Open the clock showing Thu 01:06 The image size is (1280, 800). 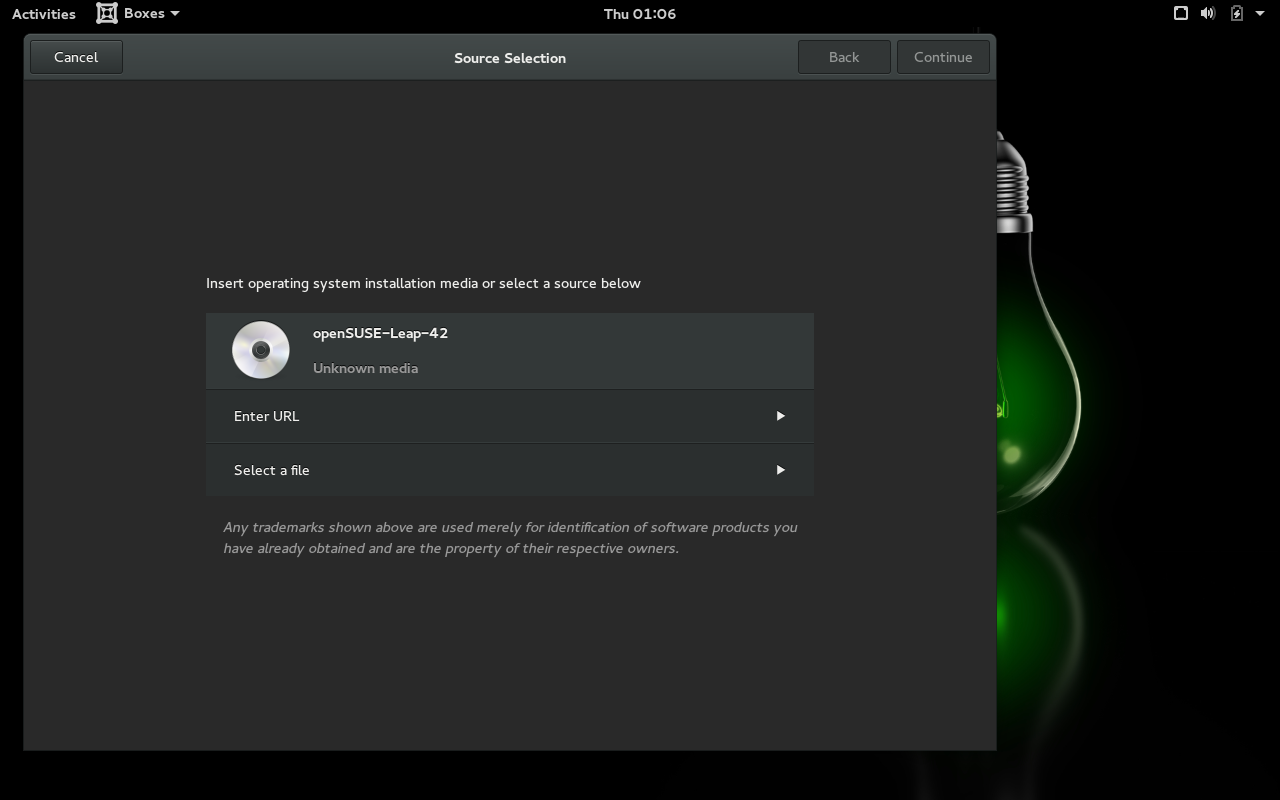point(640,14)
